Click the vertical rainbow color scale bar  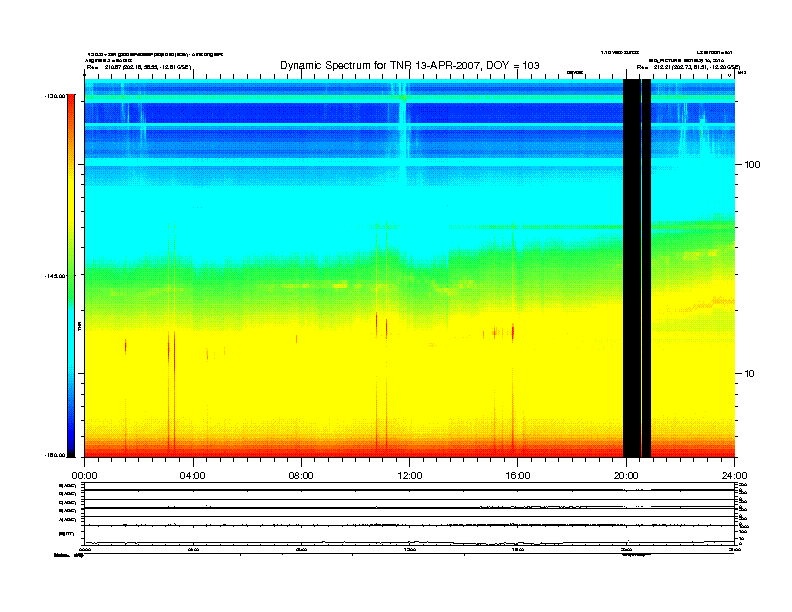pyautogui.click(x=71, y=276)
